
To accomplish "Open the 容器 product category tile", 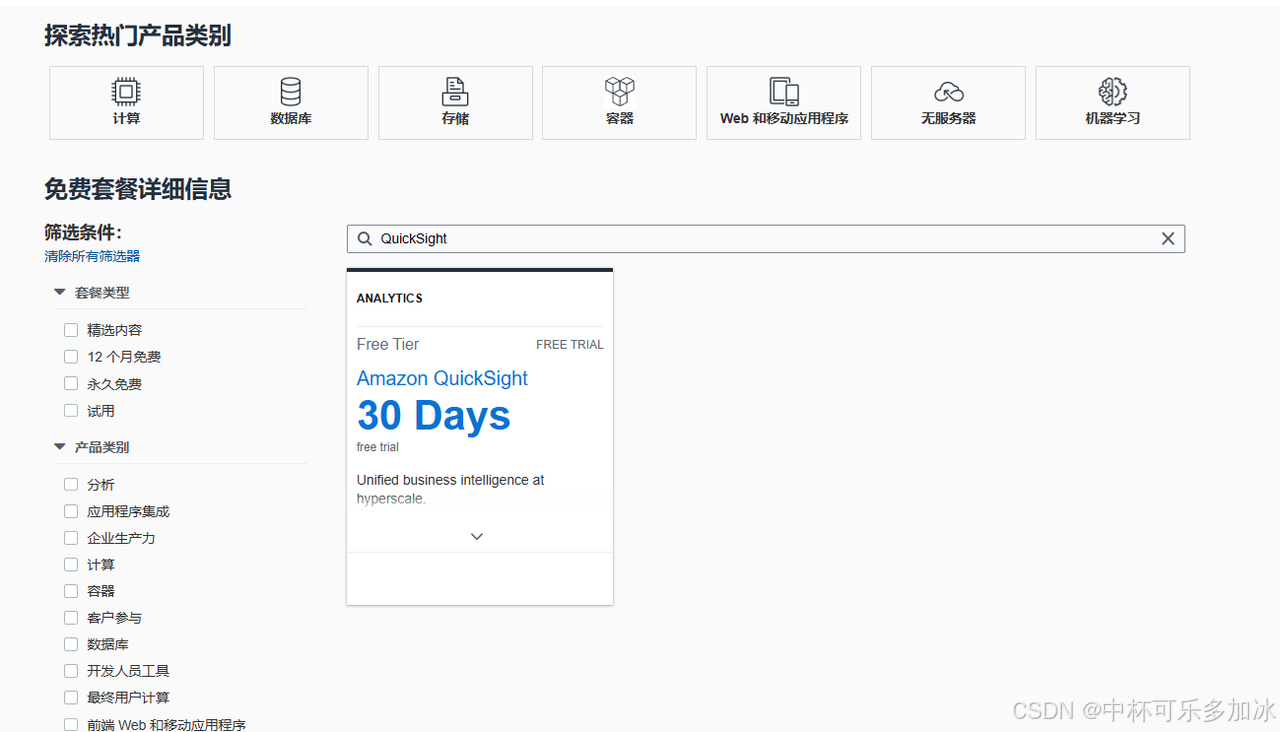I will [x=619, y=102].
